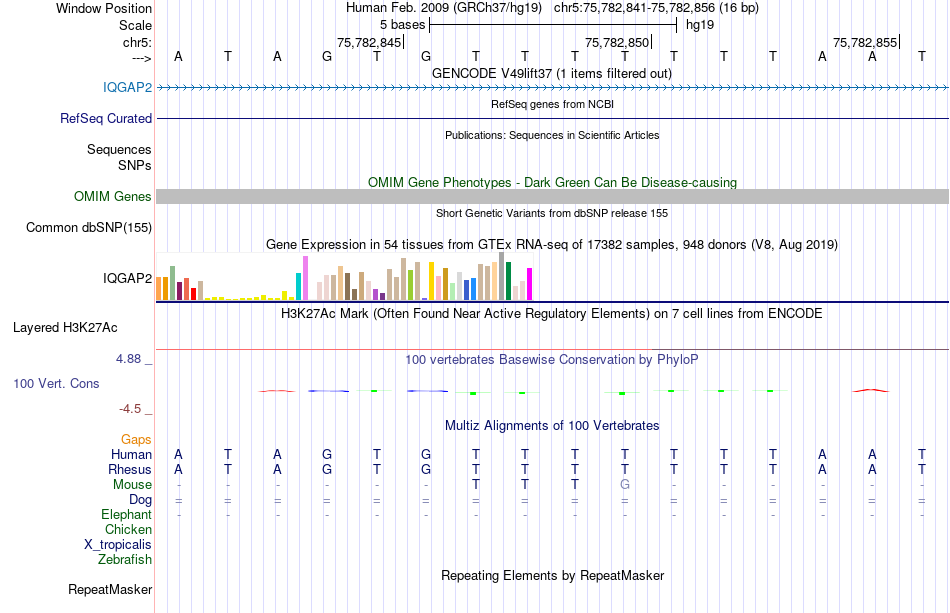Open the 100 Vert. Cons track label
950x613 pixels.
56,383
